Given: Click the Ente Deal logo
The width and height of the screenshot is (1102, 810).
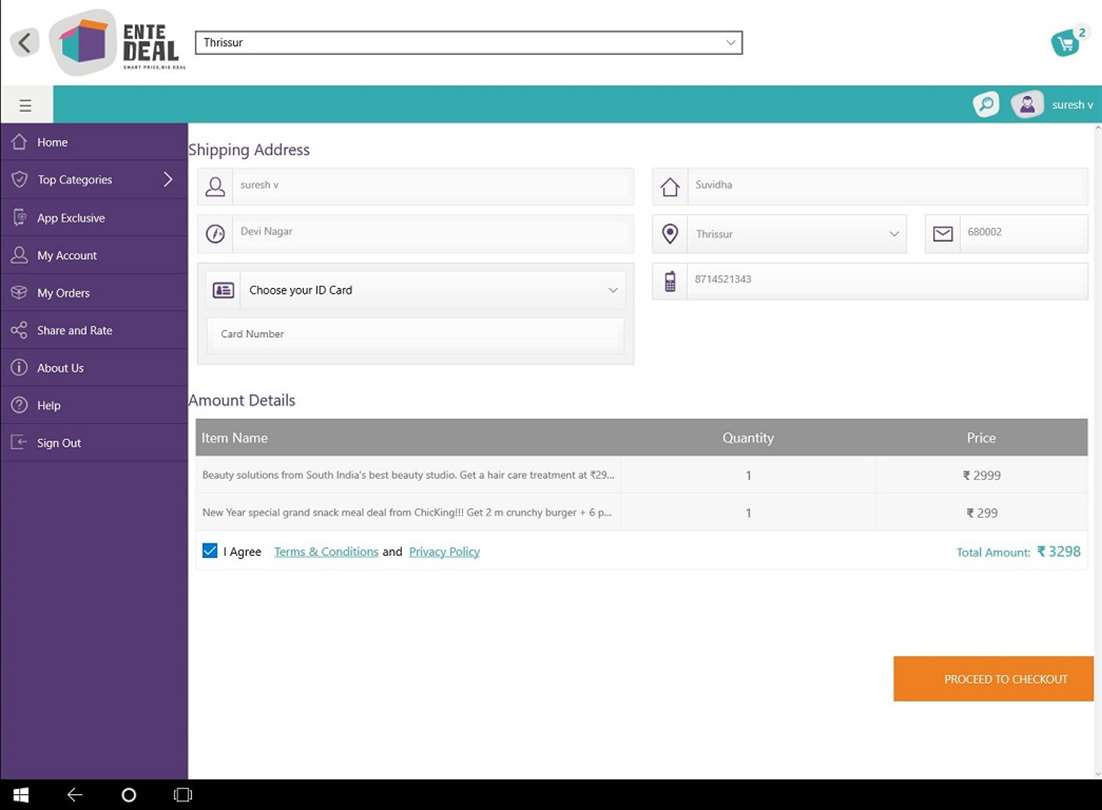Looking at the screenshot, I should [118, 43].
